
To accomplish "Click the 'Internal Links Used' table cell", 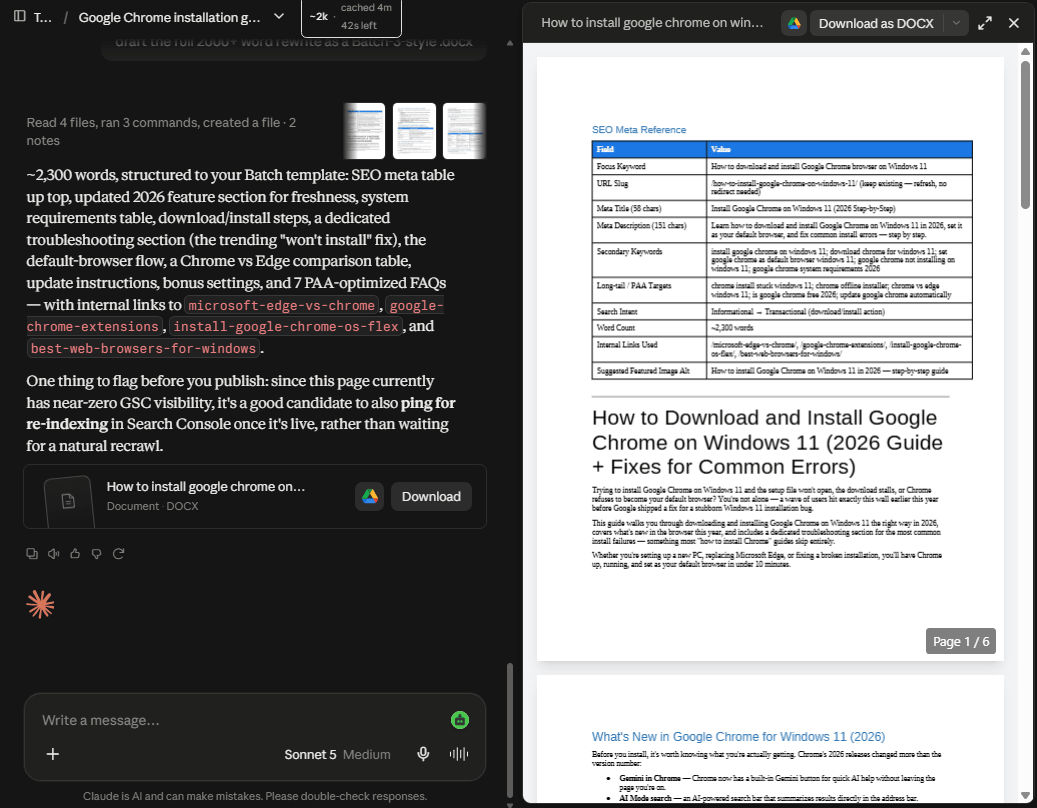I will tap(649, 349).
